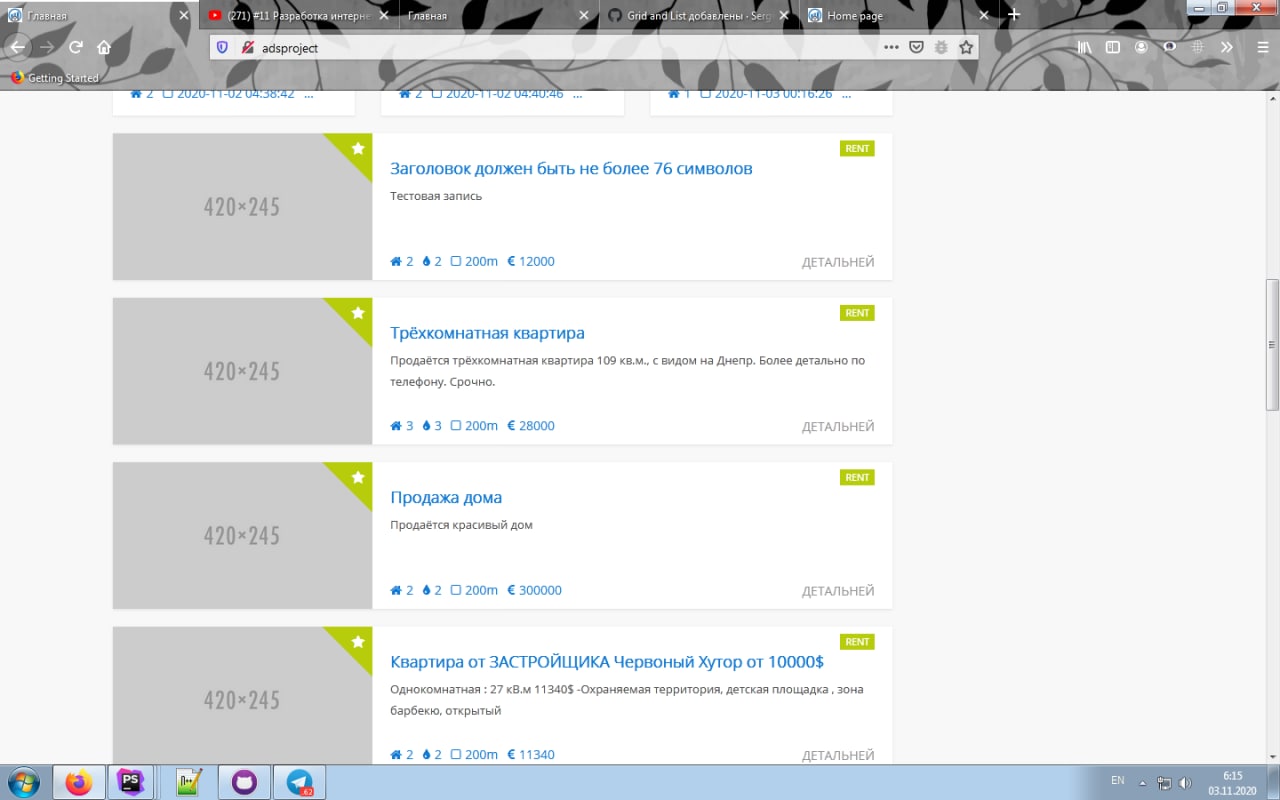Open PhpStorm from the taskbar
1280x800 pixels.
(x=130, y=782)
